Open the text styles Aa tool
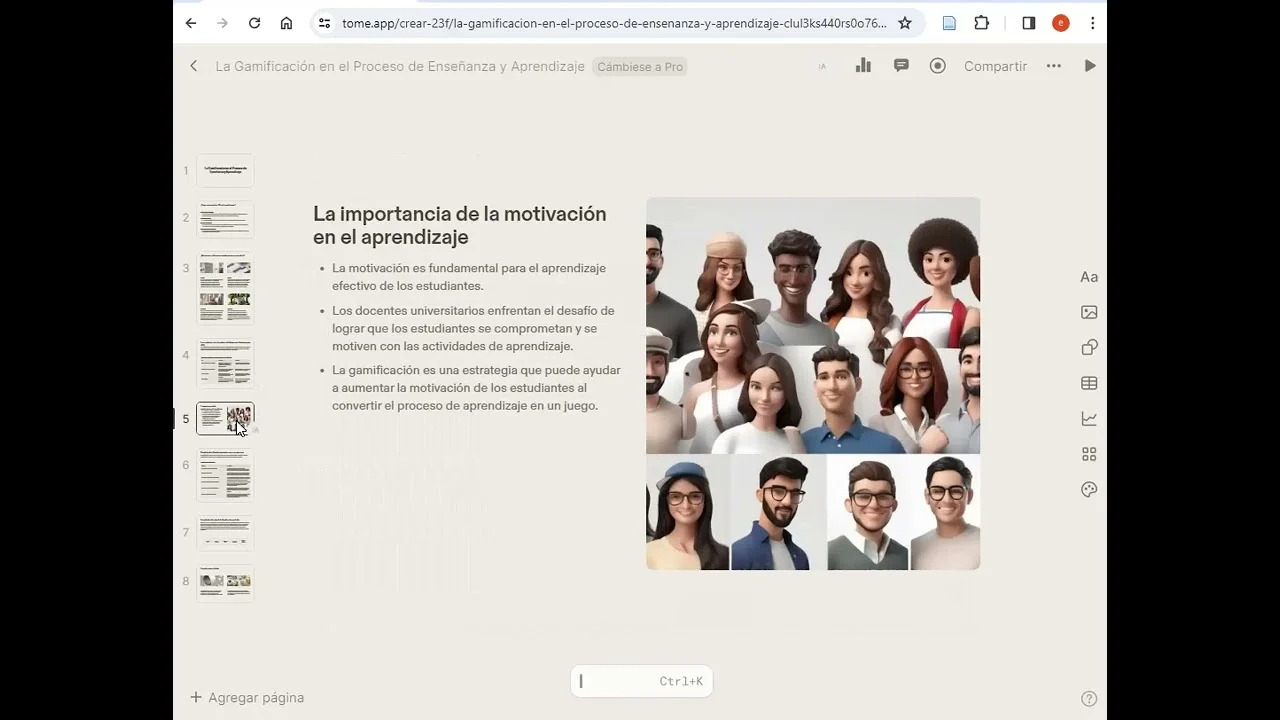This screenshot has height=720, width=1280. pyautogui.click(x=1089, y=277)
